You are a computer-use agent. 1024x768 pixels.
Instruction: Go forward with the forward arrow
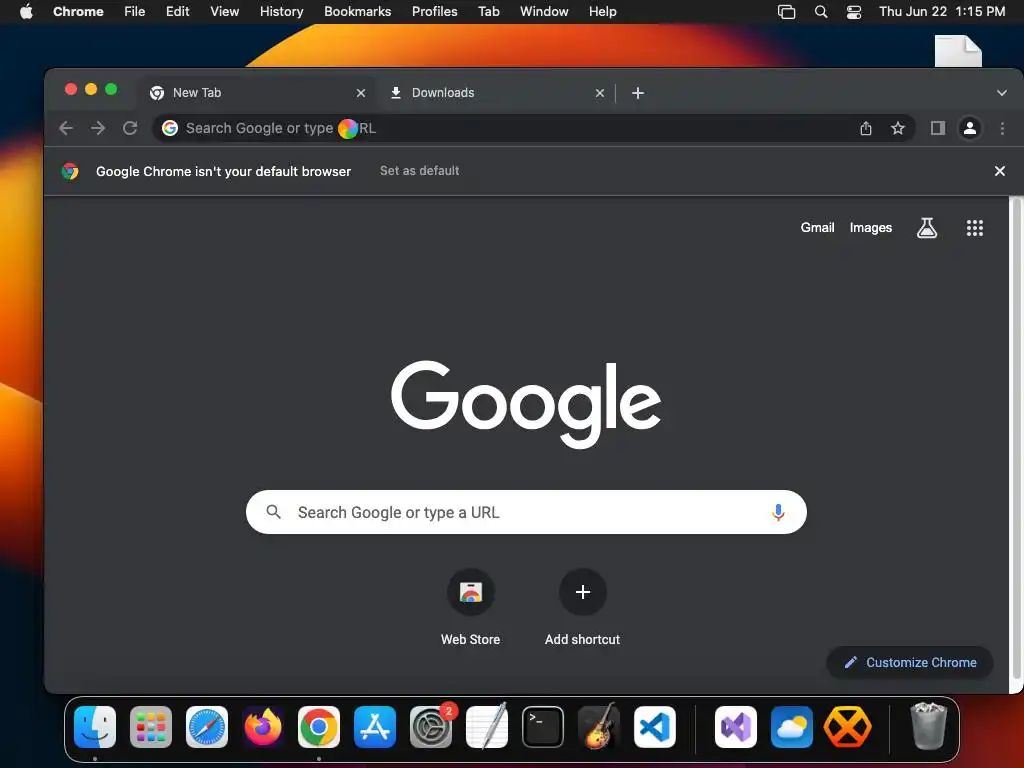pyautogui.click(x=98, y=128)
